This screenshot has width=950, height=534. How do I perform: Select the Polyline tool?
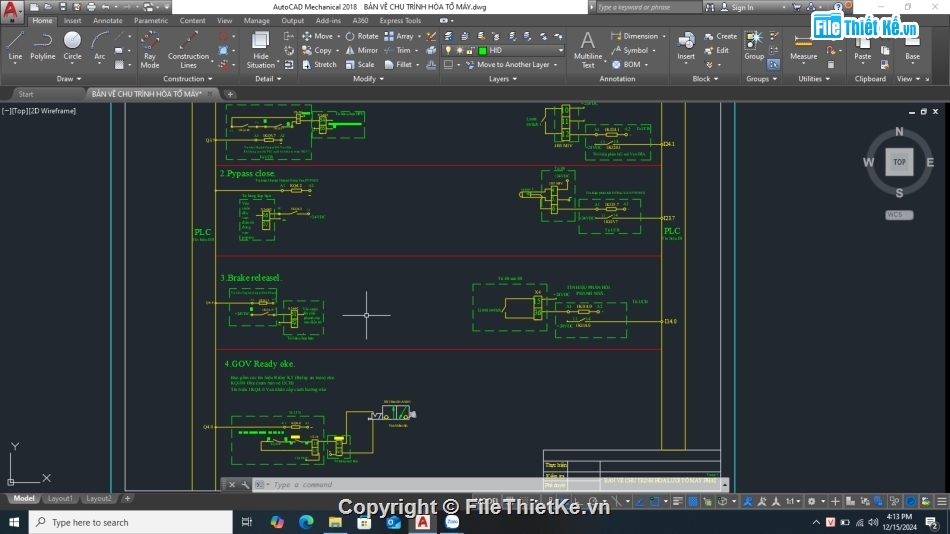(42, 47)
